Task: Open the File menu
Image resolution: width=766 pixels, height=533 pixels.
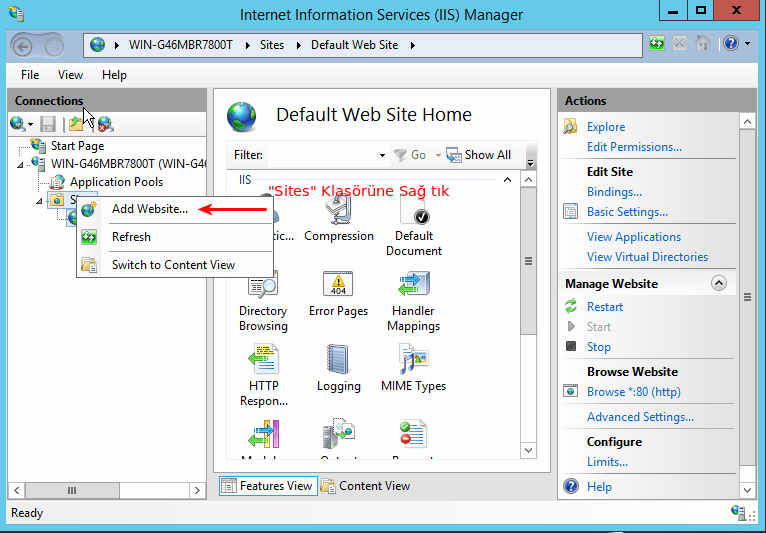Action: (30, 75)
